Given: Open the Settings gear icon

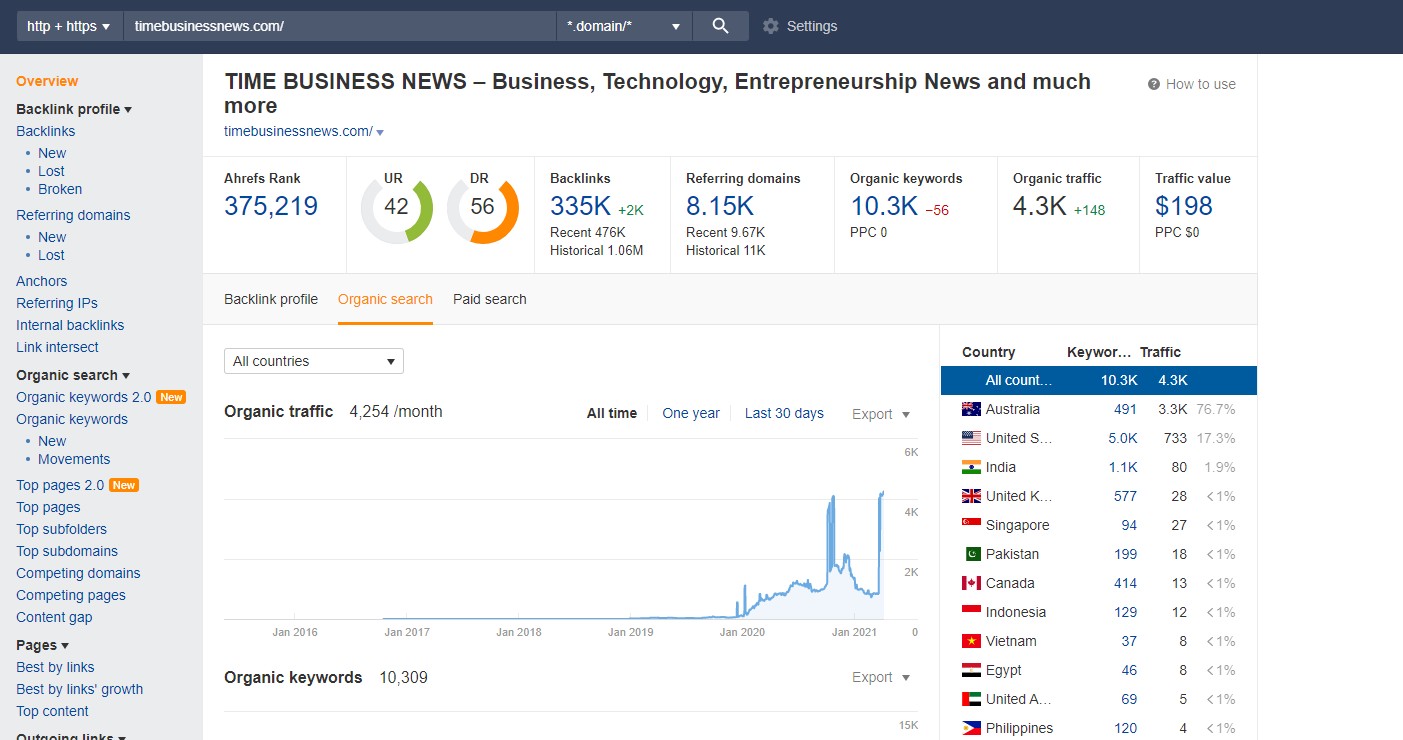Looking at the screenshot, I should point(770,26).
